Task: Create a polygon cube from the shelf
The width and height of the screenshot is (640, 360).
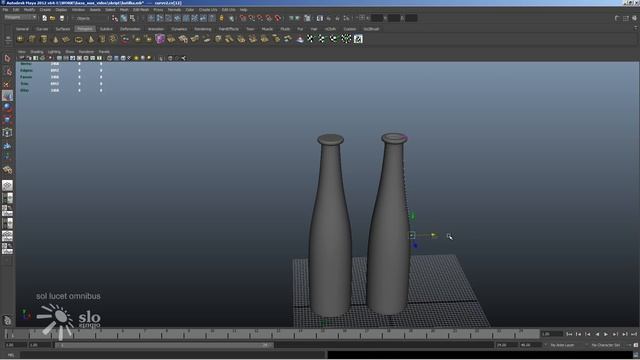Action: tap(32, 39)
